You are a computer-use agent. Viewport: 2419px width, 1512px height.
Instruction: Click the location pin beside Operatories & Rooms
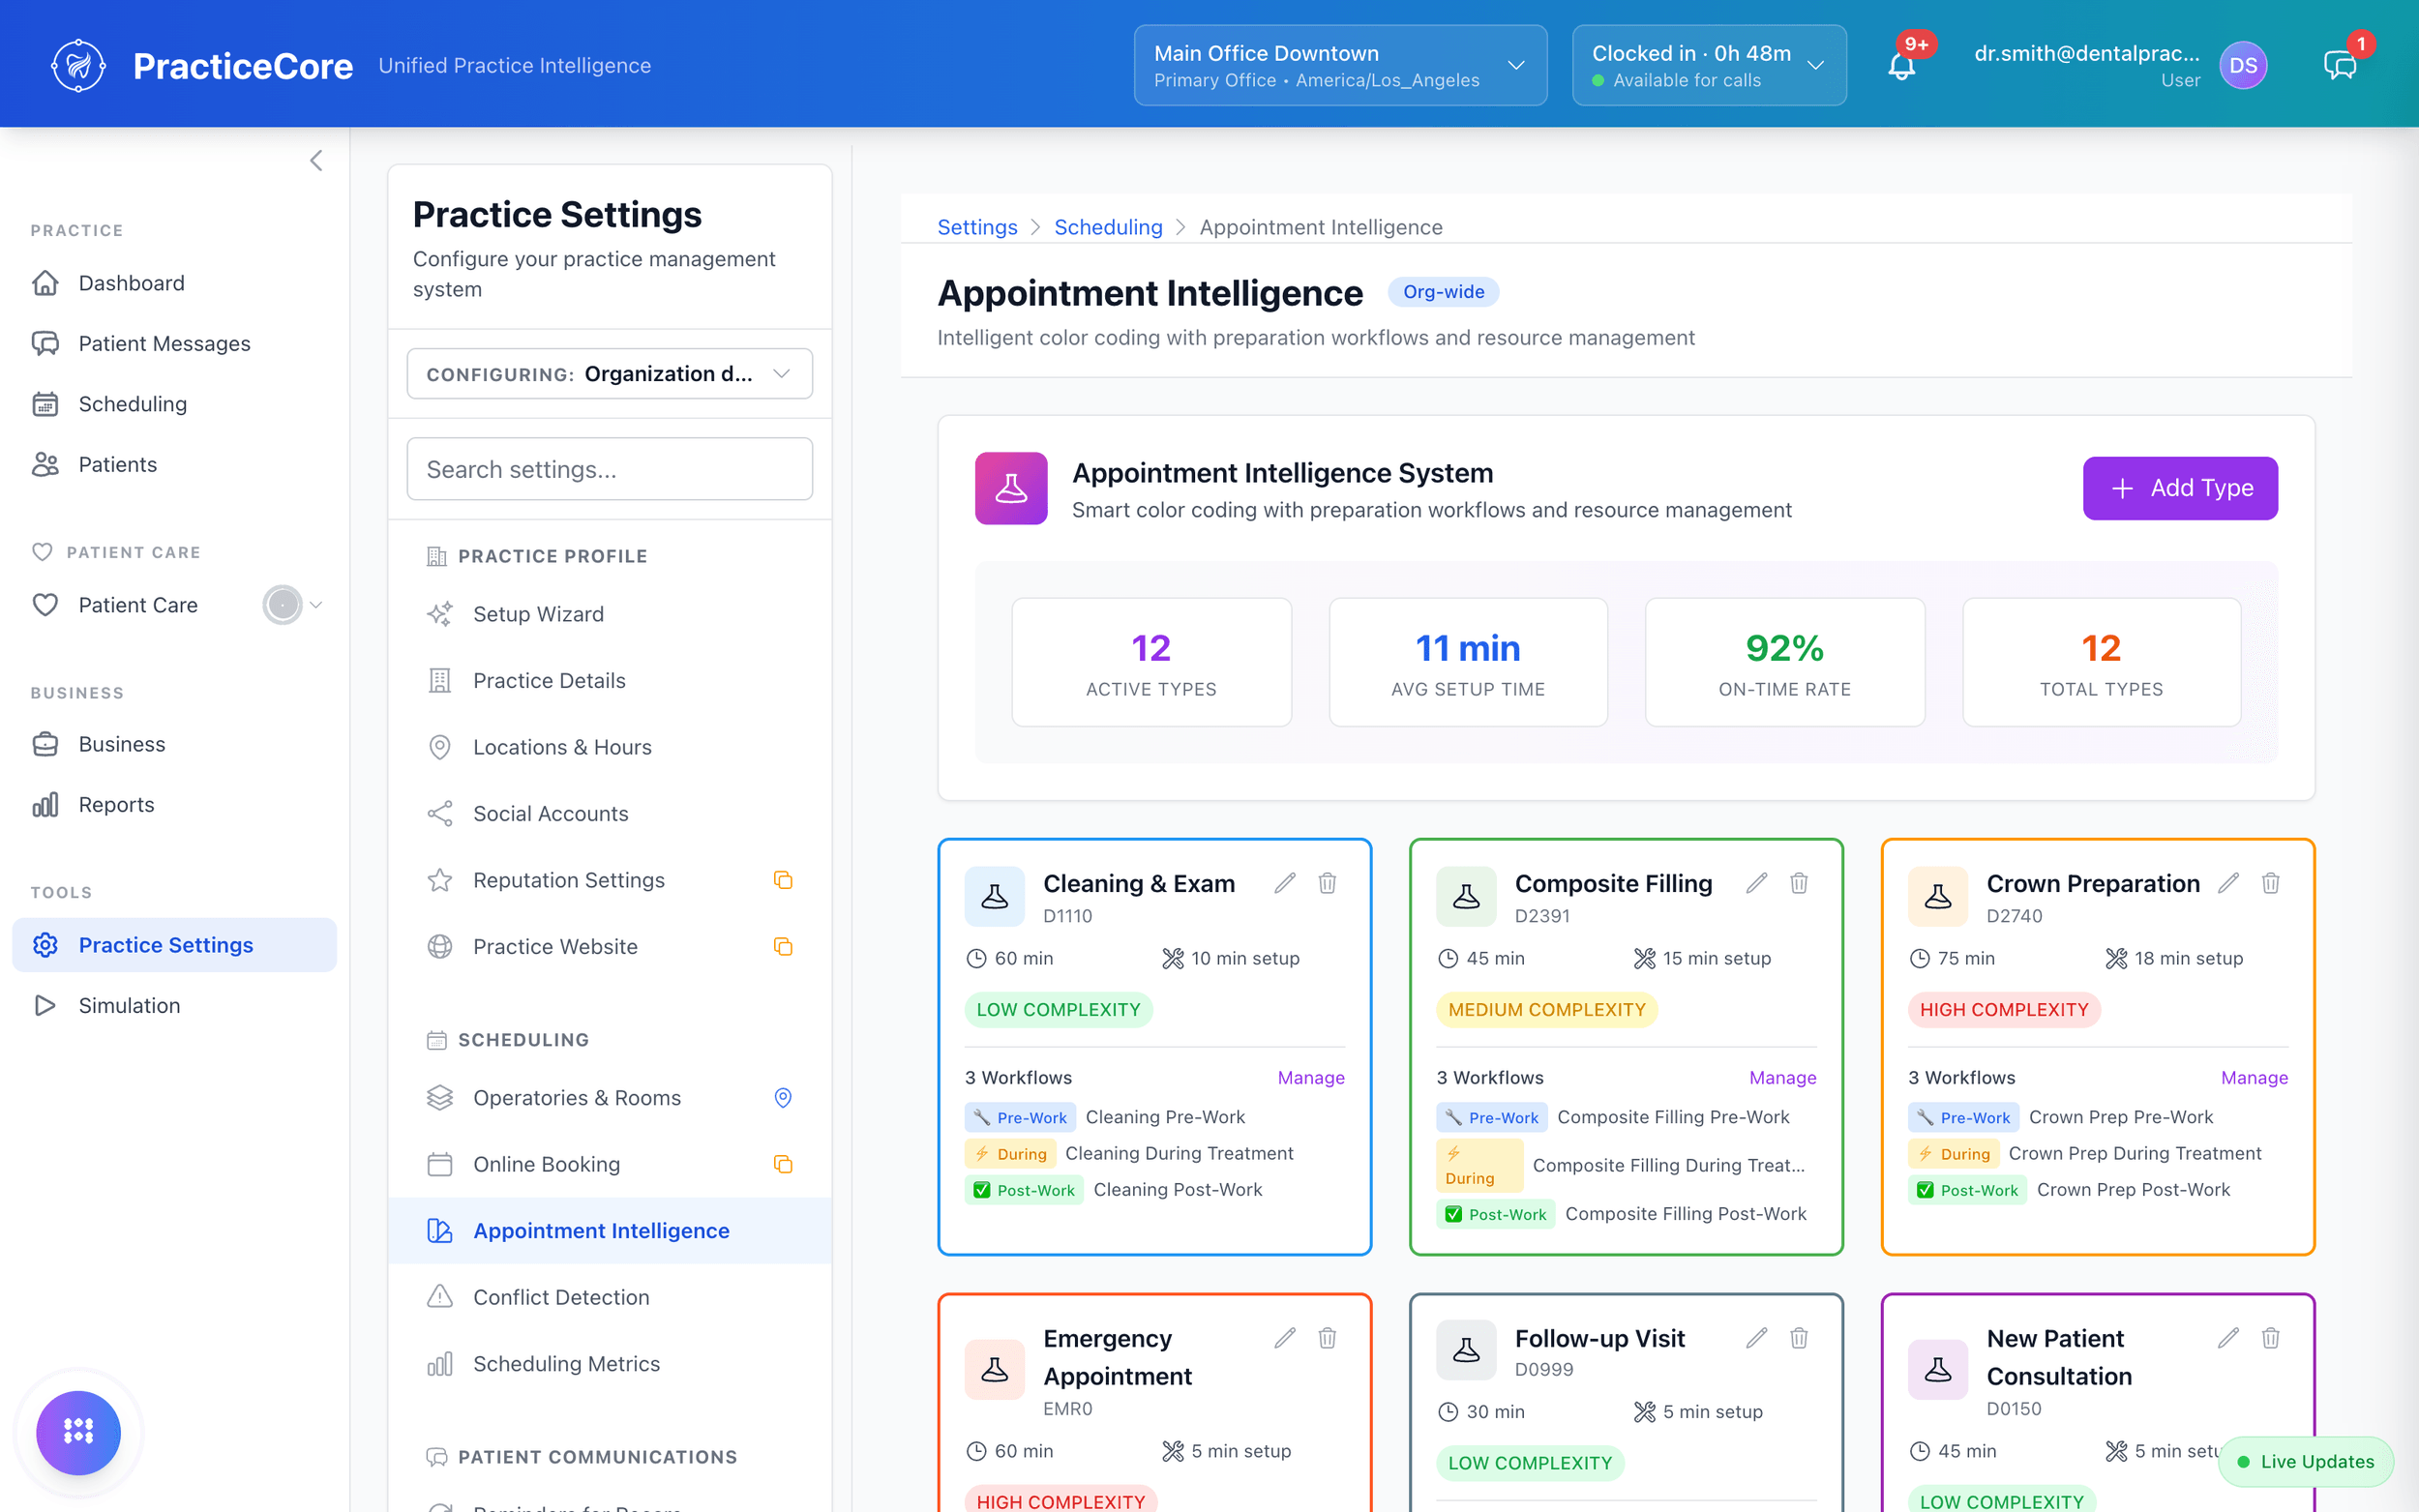pos(783,1098)
